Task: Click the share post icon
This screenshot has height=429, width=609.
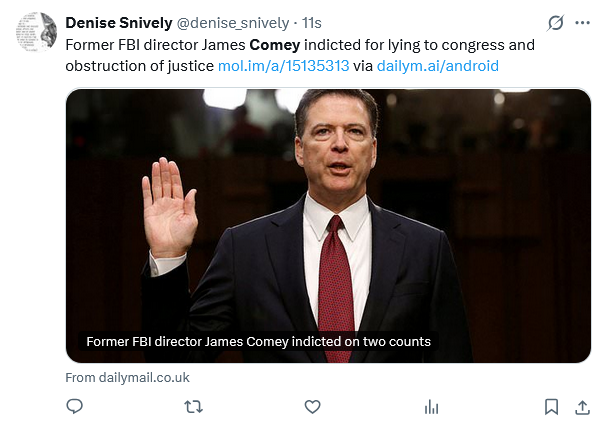Action: click(583, 406)
